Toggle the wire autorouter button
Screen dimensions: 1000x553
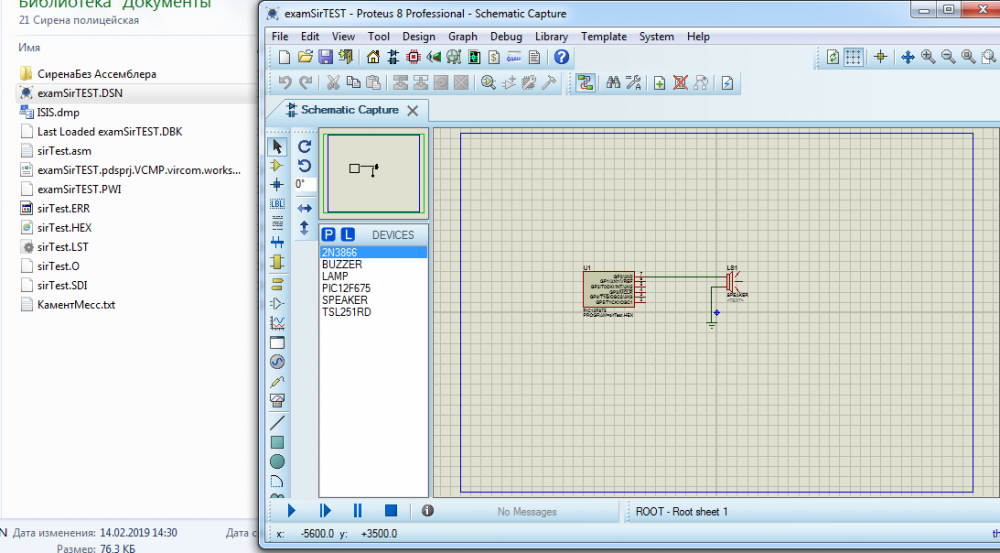tap(586, 83)
